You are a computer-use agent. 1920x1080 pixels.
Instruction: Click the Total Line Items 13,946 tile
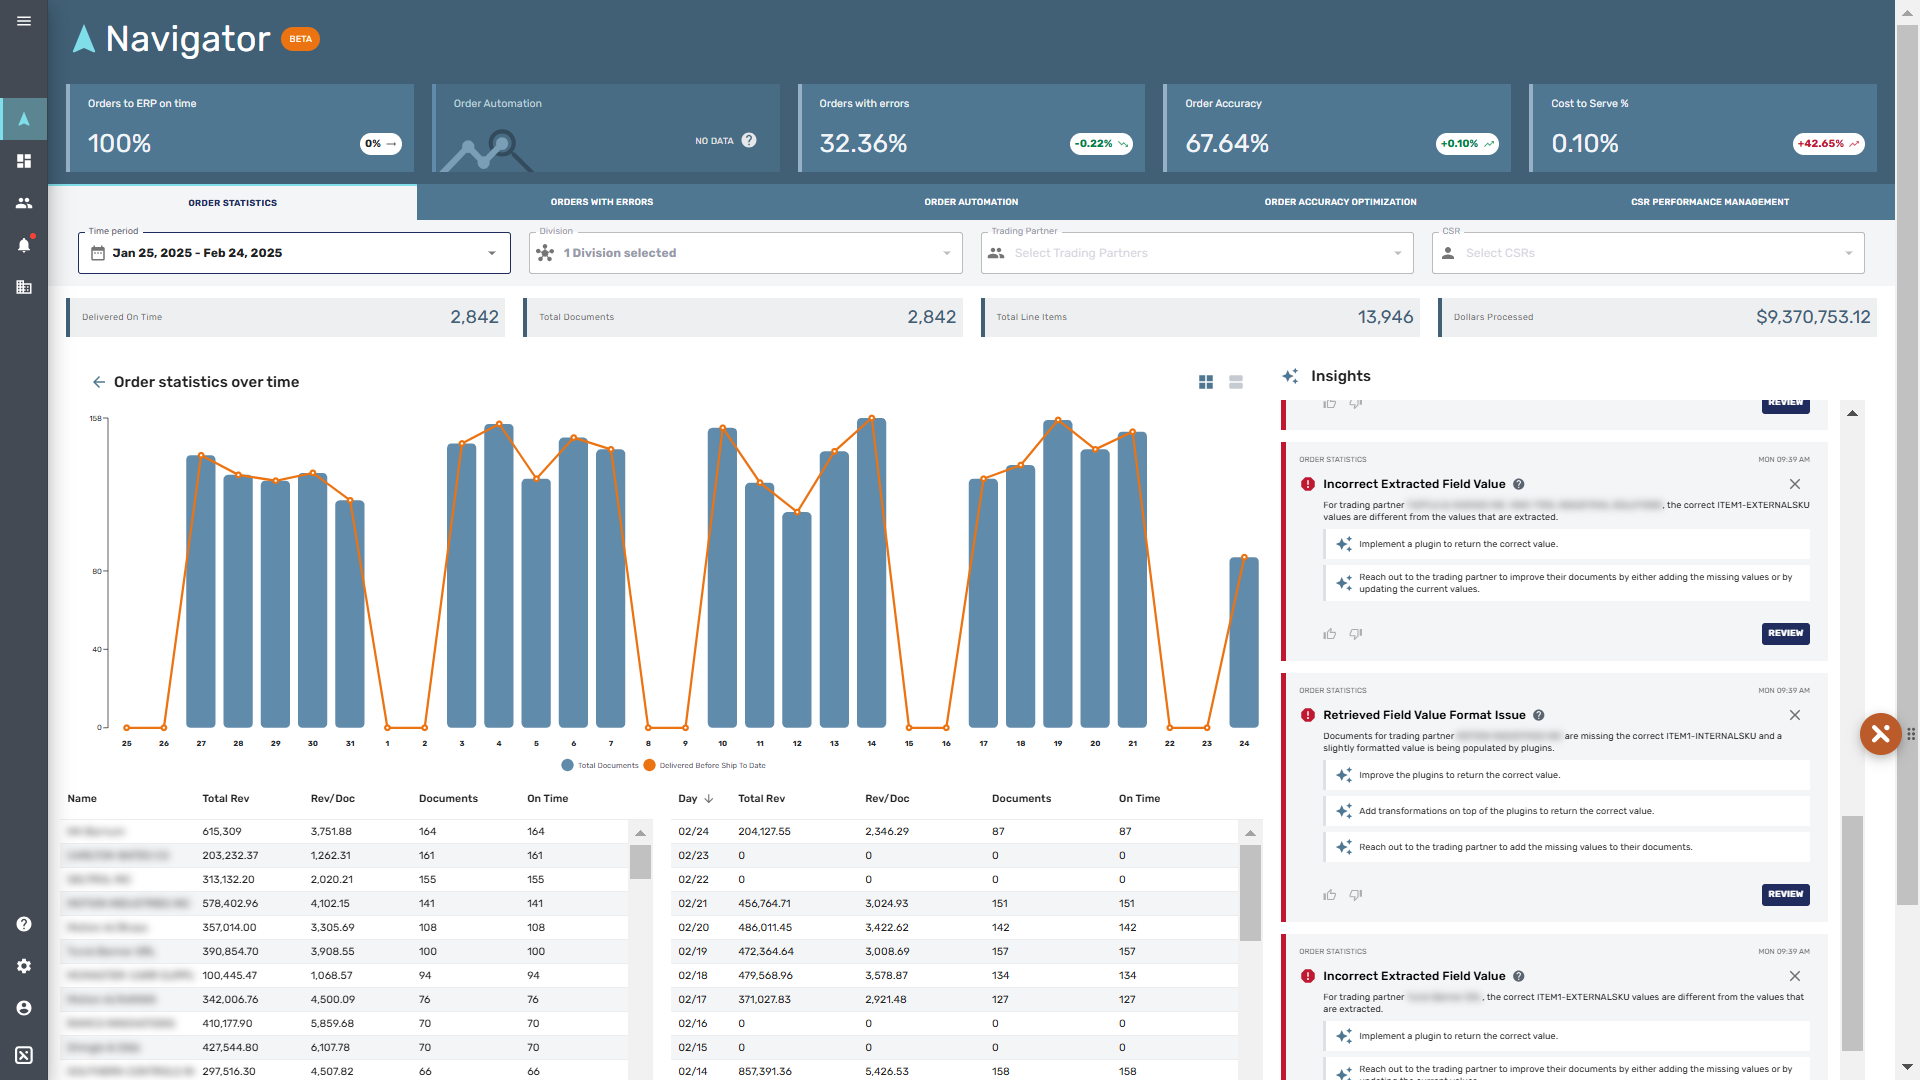[1200, 317]
